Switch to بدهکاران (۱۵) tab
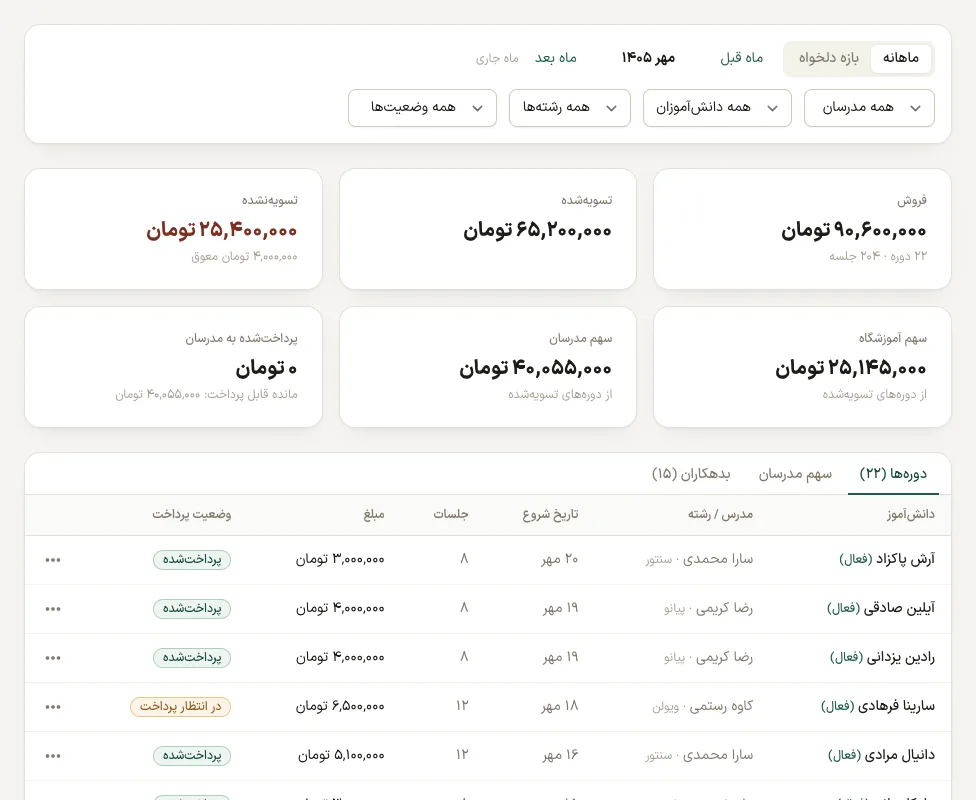The height and width of the screenshot is (800, 976). pyautogui.click(x=691, y=474)
